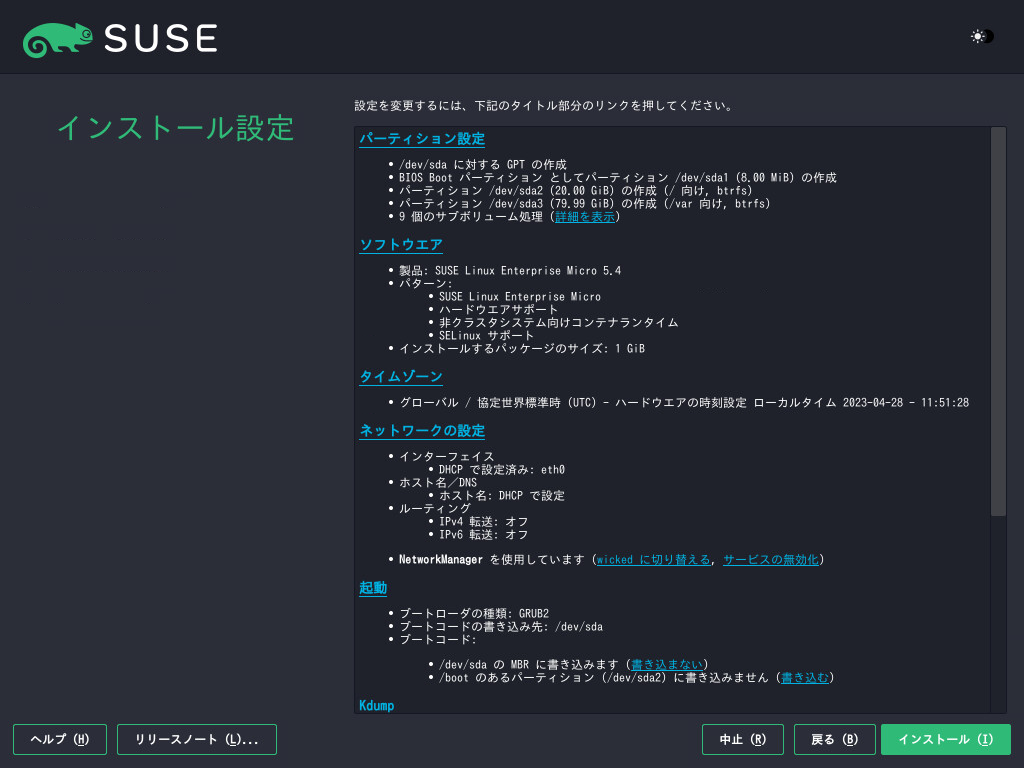Select the 'NetworkManager' bold text
Image resolution: width=1024 pixels, height=768 pixels.
(x=441, y=560)
